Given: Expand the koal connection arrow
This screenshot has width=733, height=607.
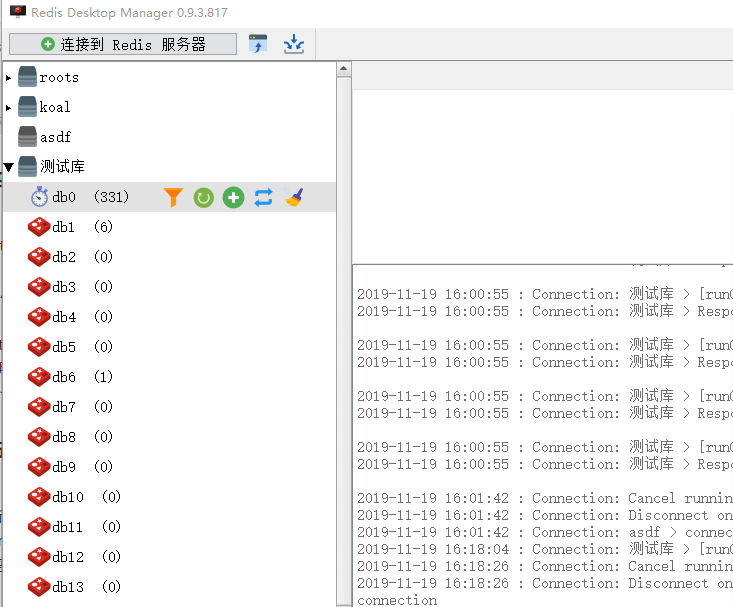Looking at the screenshot, I should (x=8, y=108).
